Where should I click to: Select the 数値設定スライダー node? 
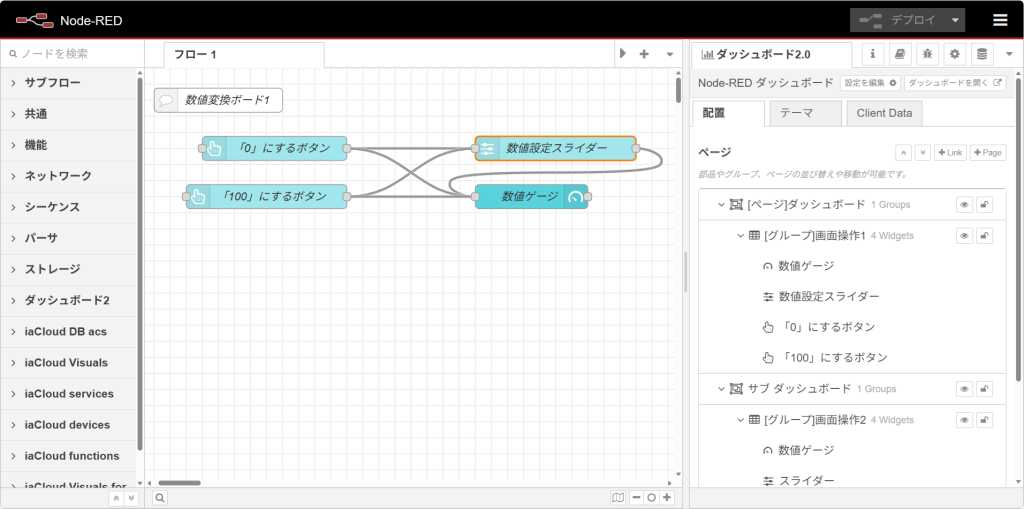tap(556, 149)
